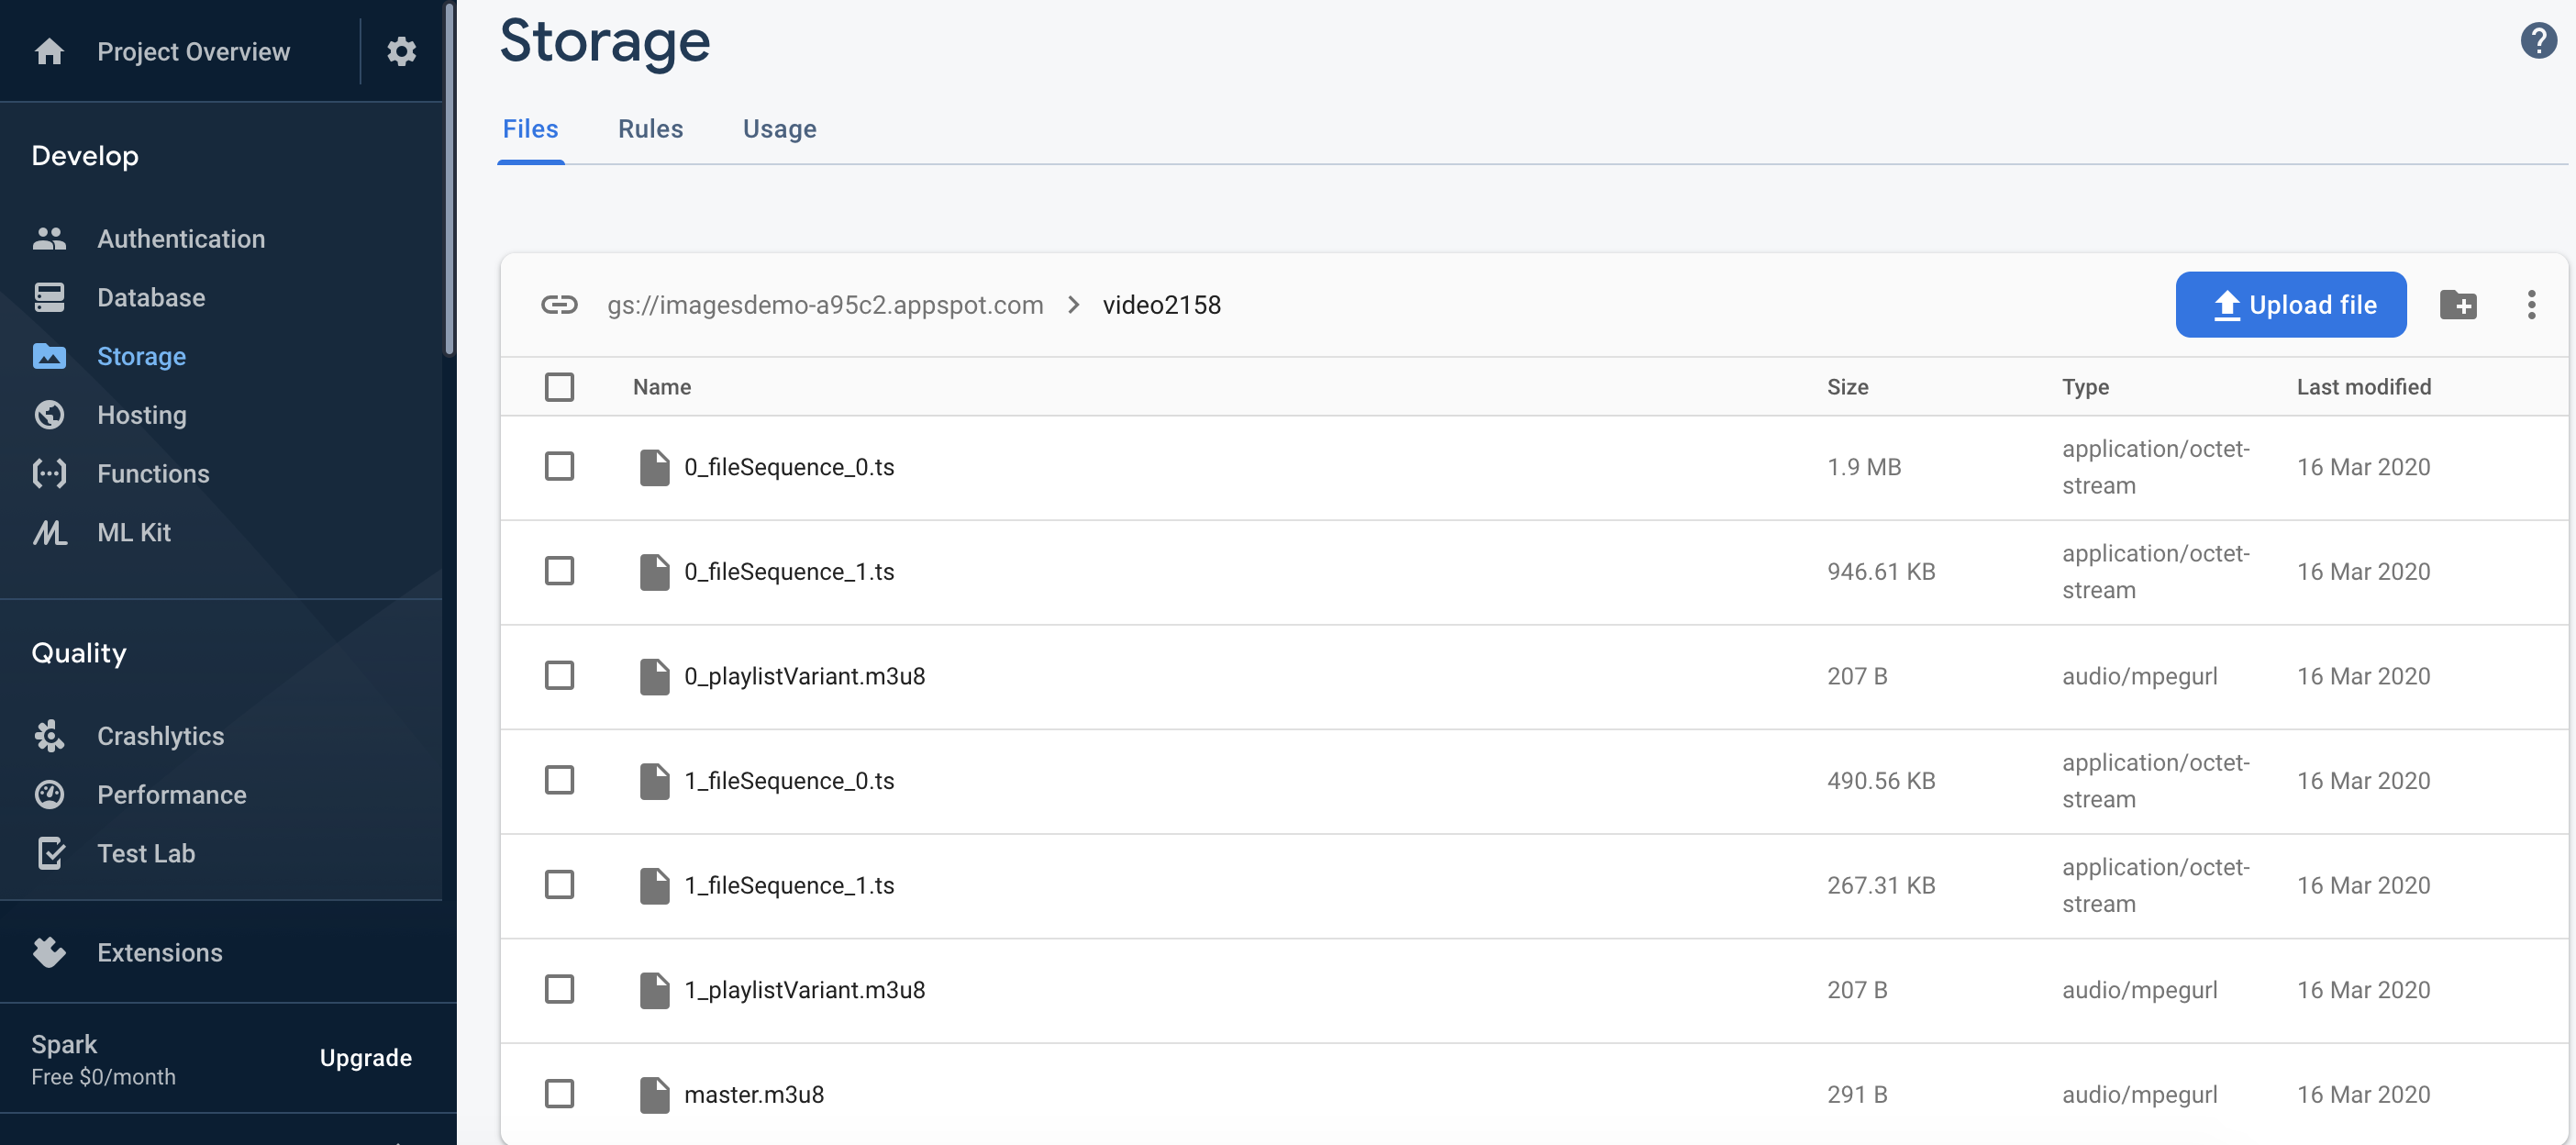Select checkbox for 1_playlistVariant.m3u8

(559, 988)
